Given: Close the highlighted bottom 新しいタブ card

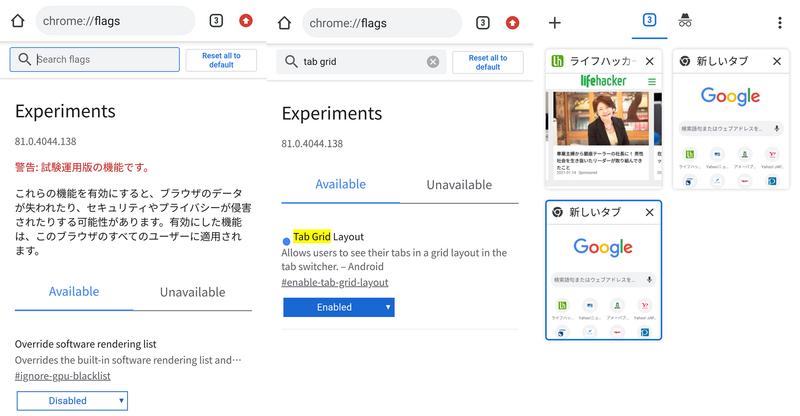Looking at the screenshot, I should (649, 212).
